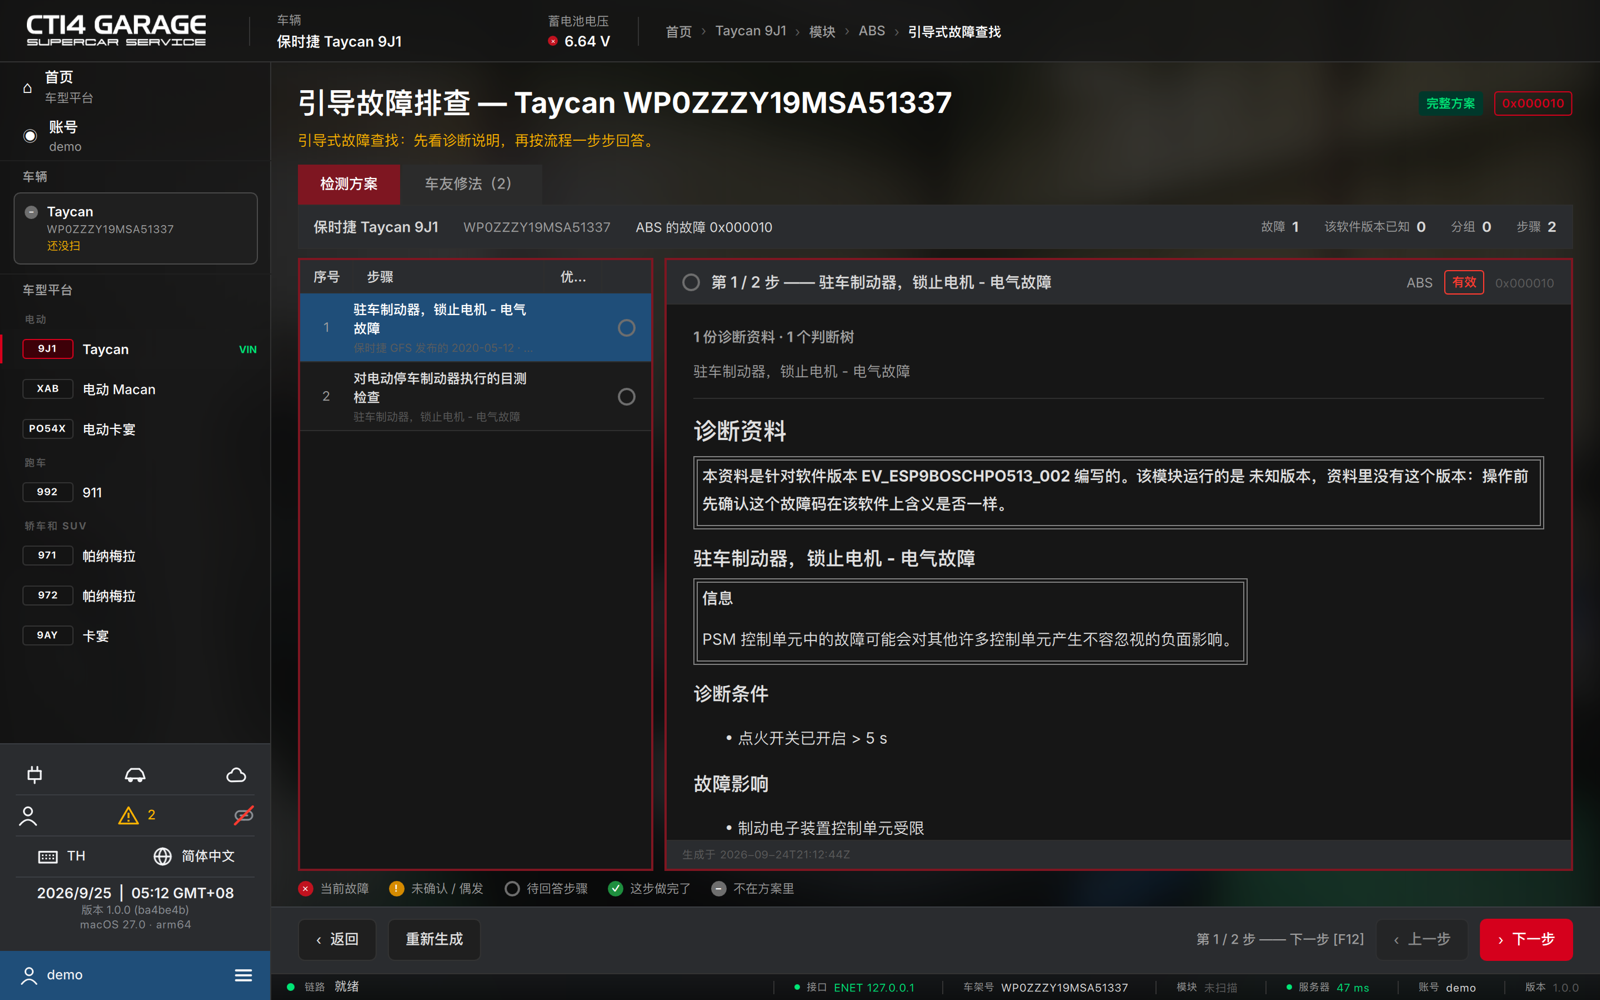Switch to the 检测方案 tab
The image size is (1600, 1000).
[x=349, y=184]
